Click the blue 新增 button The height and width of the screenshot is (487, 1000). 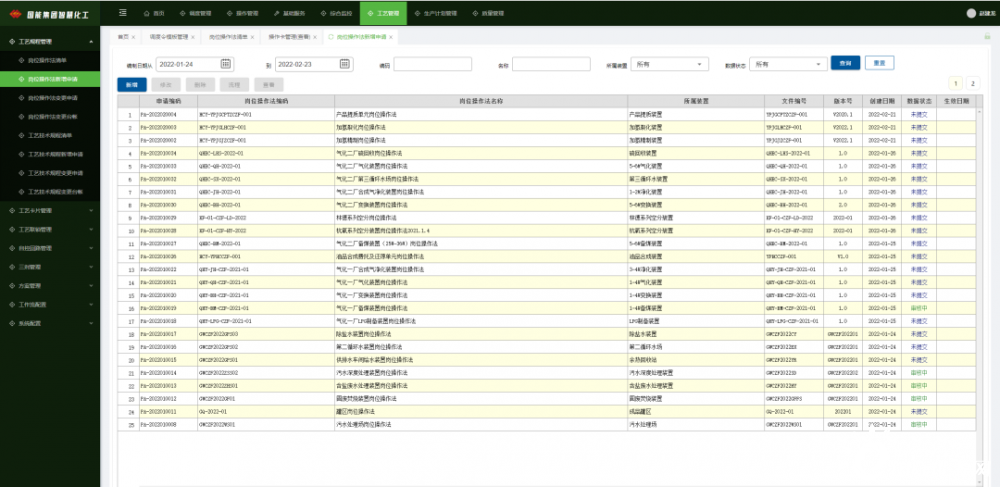[x=132, y=85]
